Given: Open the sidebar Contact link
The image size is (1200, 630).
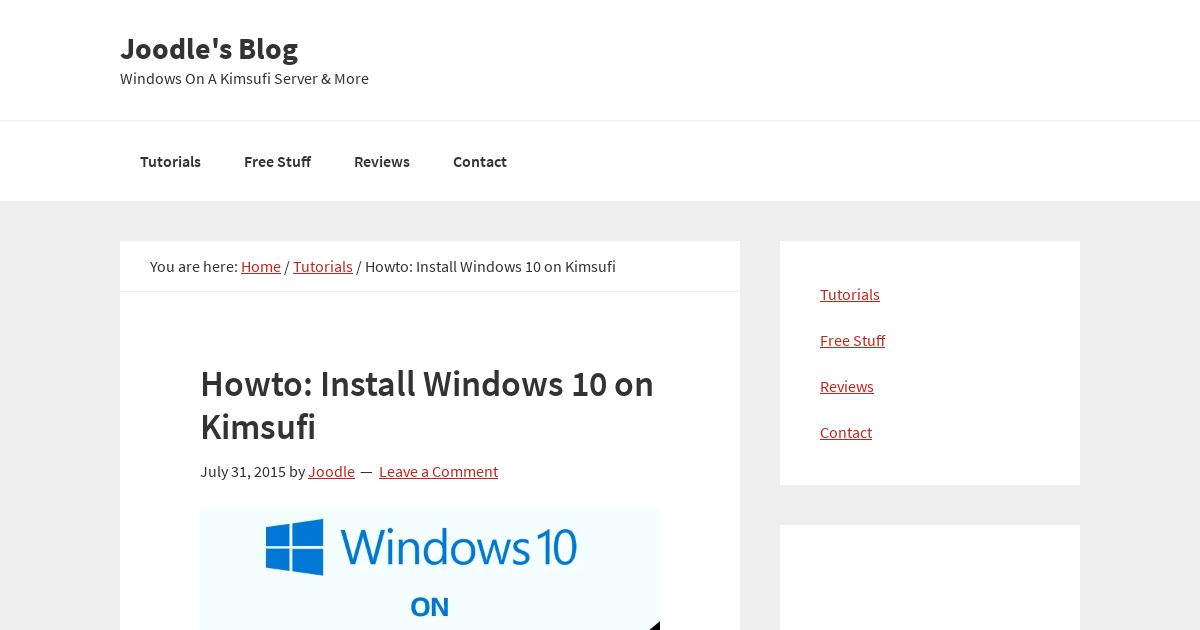Looking at the screenshot, I should point(846,432).
